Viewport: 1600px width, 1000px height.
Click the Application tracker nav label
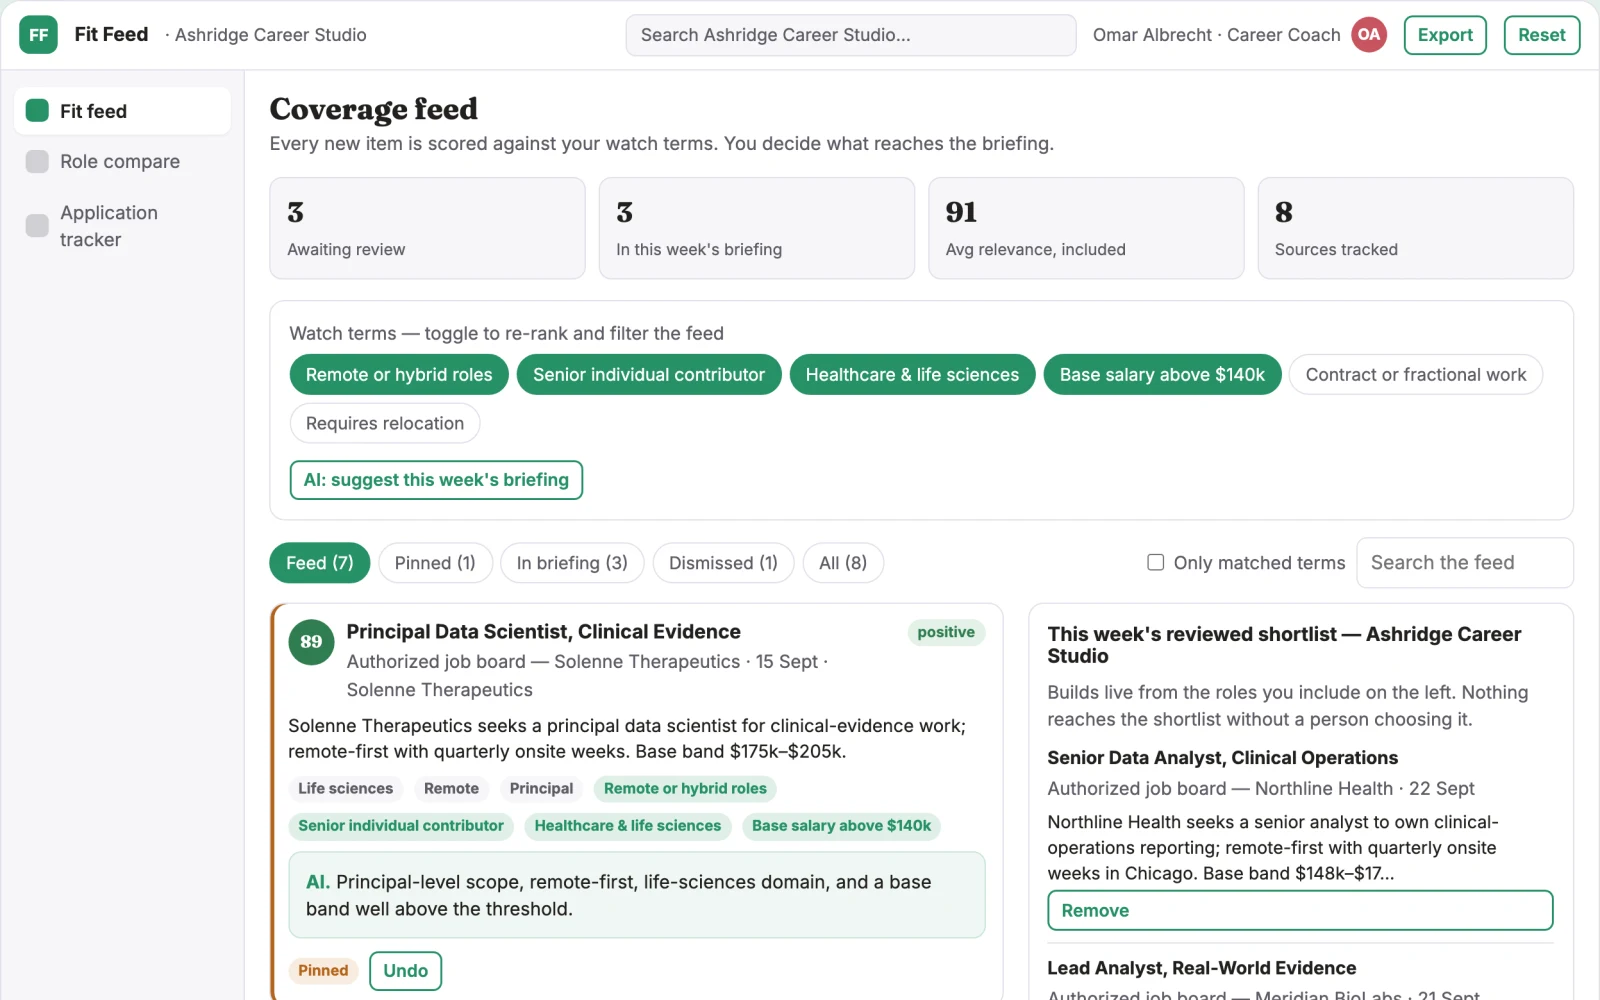coord(109,226)
